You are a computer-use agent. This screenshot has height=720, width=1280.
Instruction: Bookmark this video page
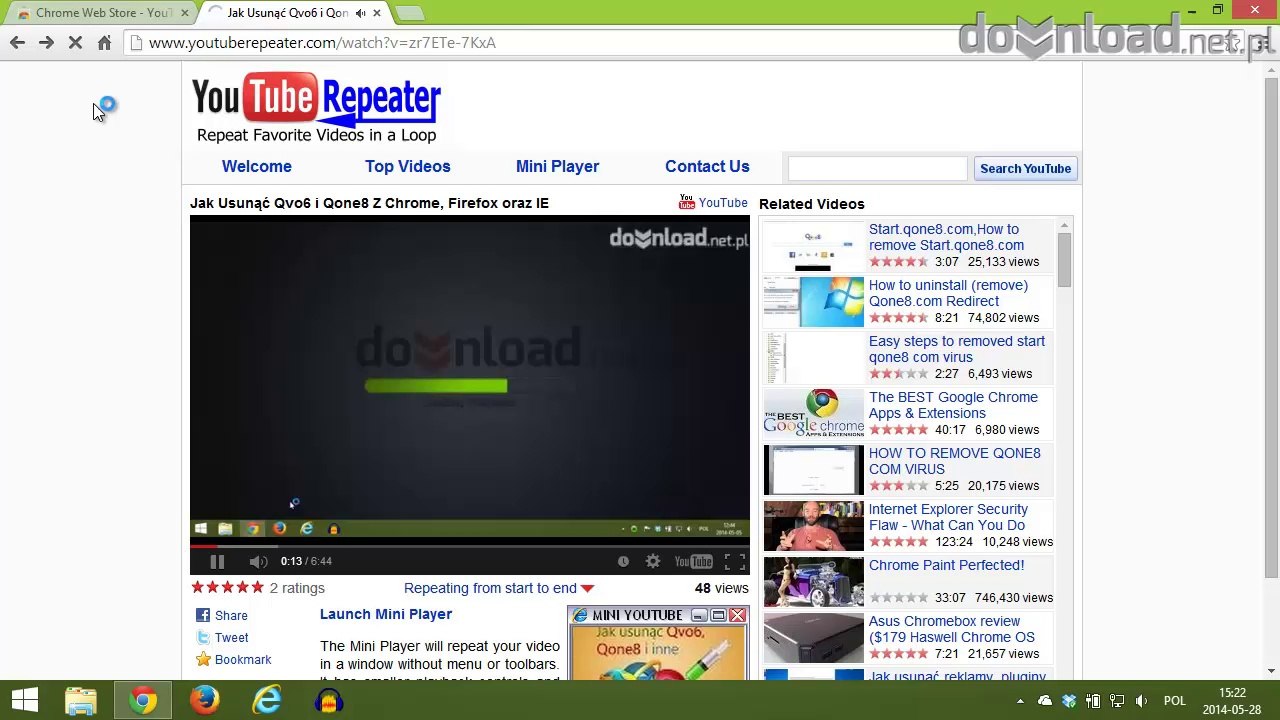(x=234, y=660)
